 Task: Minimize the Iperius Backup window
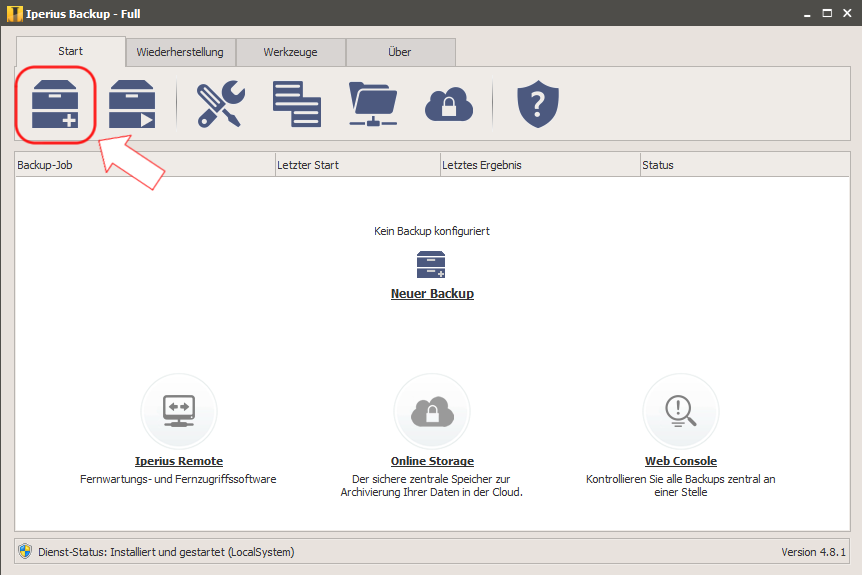(x=807, y=13)
